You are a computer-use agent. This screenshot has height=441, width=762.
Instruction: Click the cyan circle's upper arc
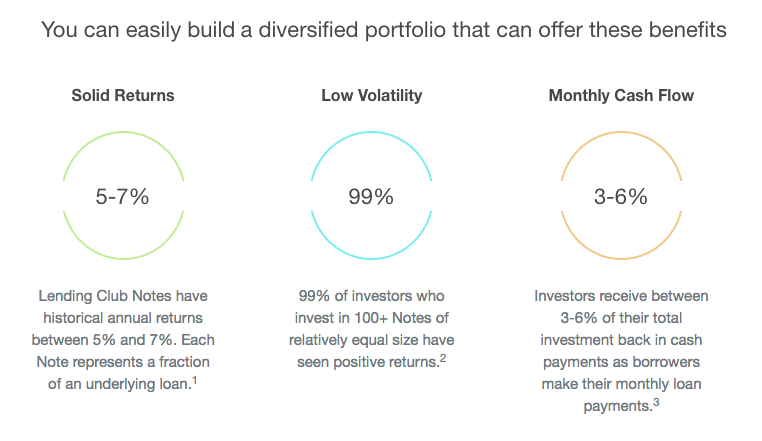[371, 137]
